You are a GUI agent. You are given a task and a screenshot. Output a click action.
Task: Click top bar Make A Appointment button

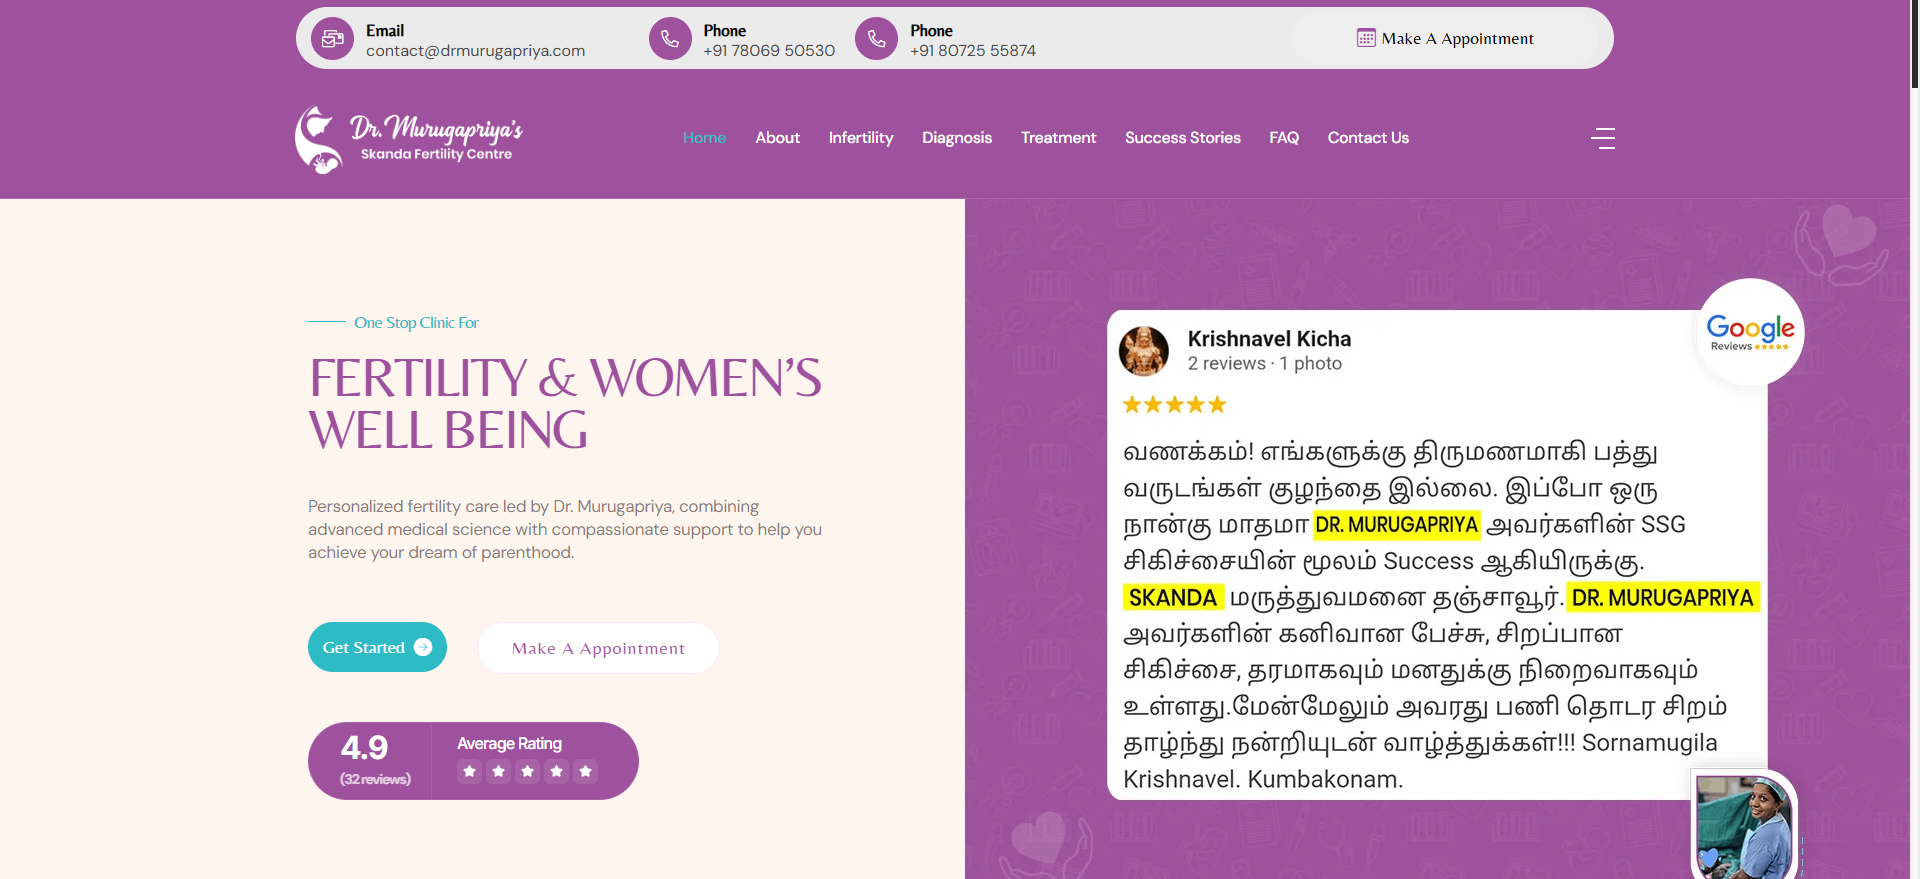(x=1445, y=38)
